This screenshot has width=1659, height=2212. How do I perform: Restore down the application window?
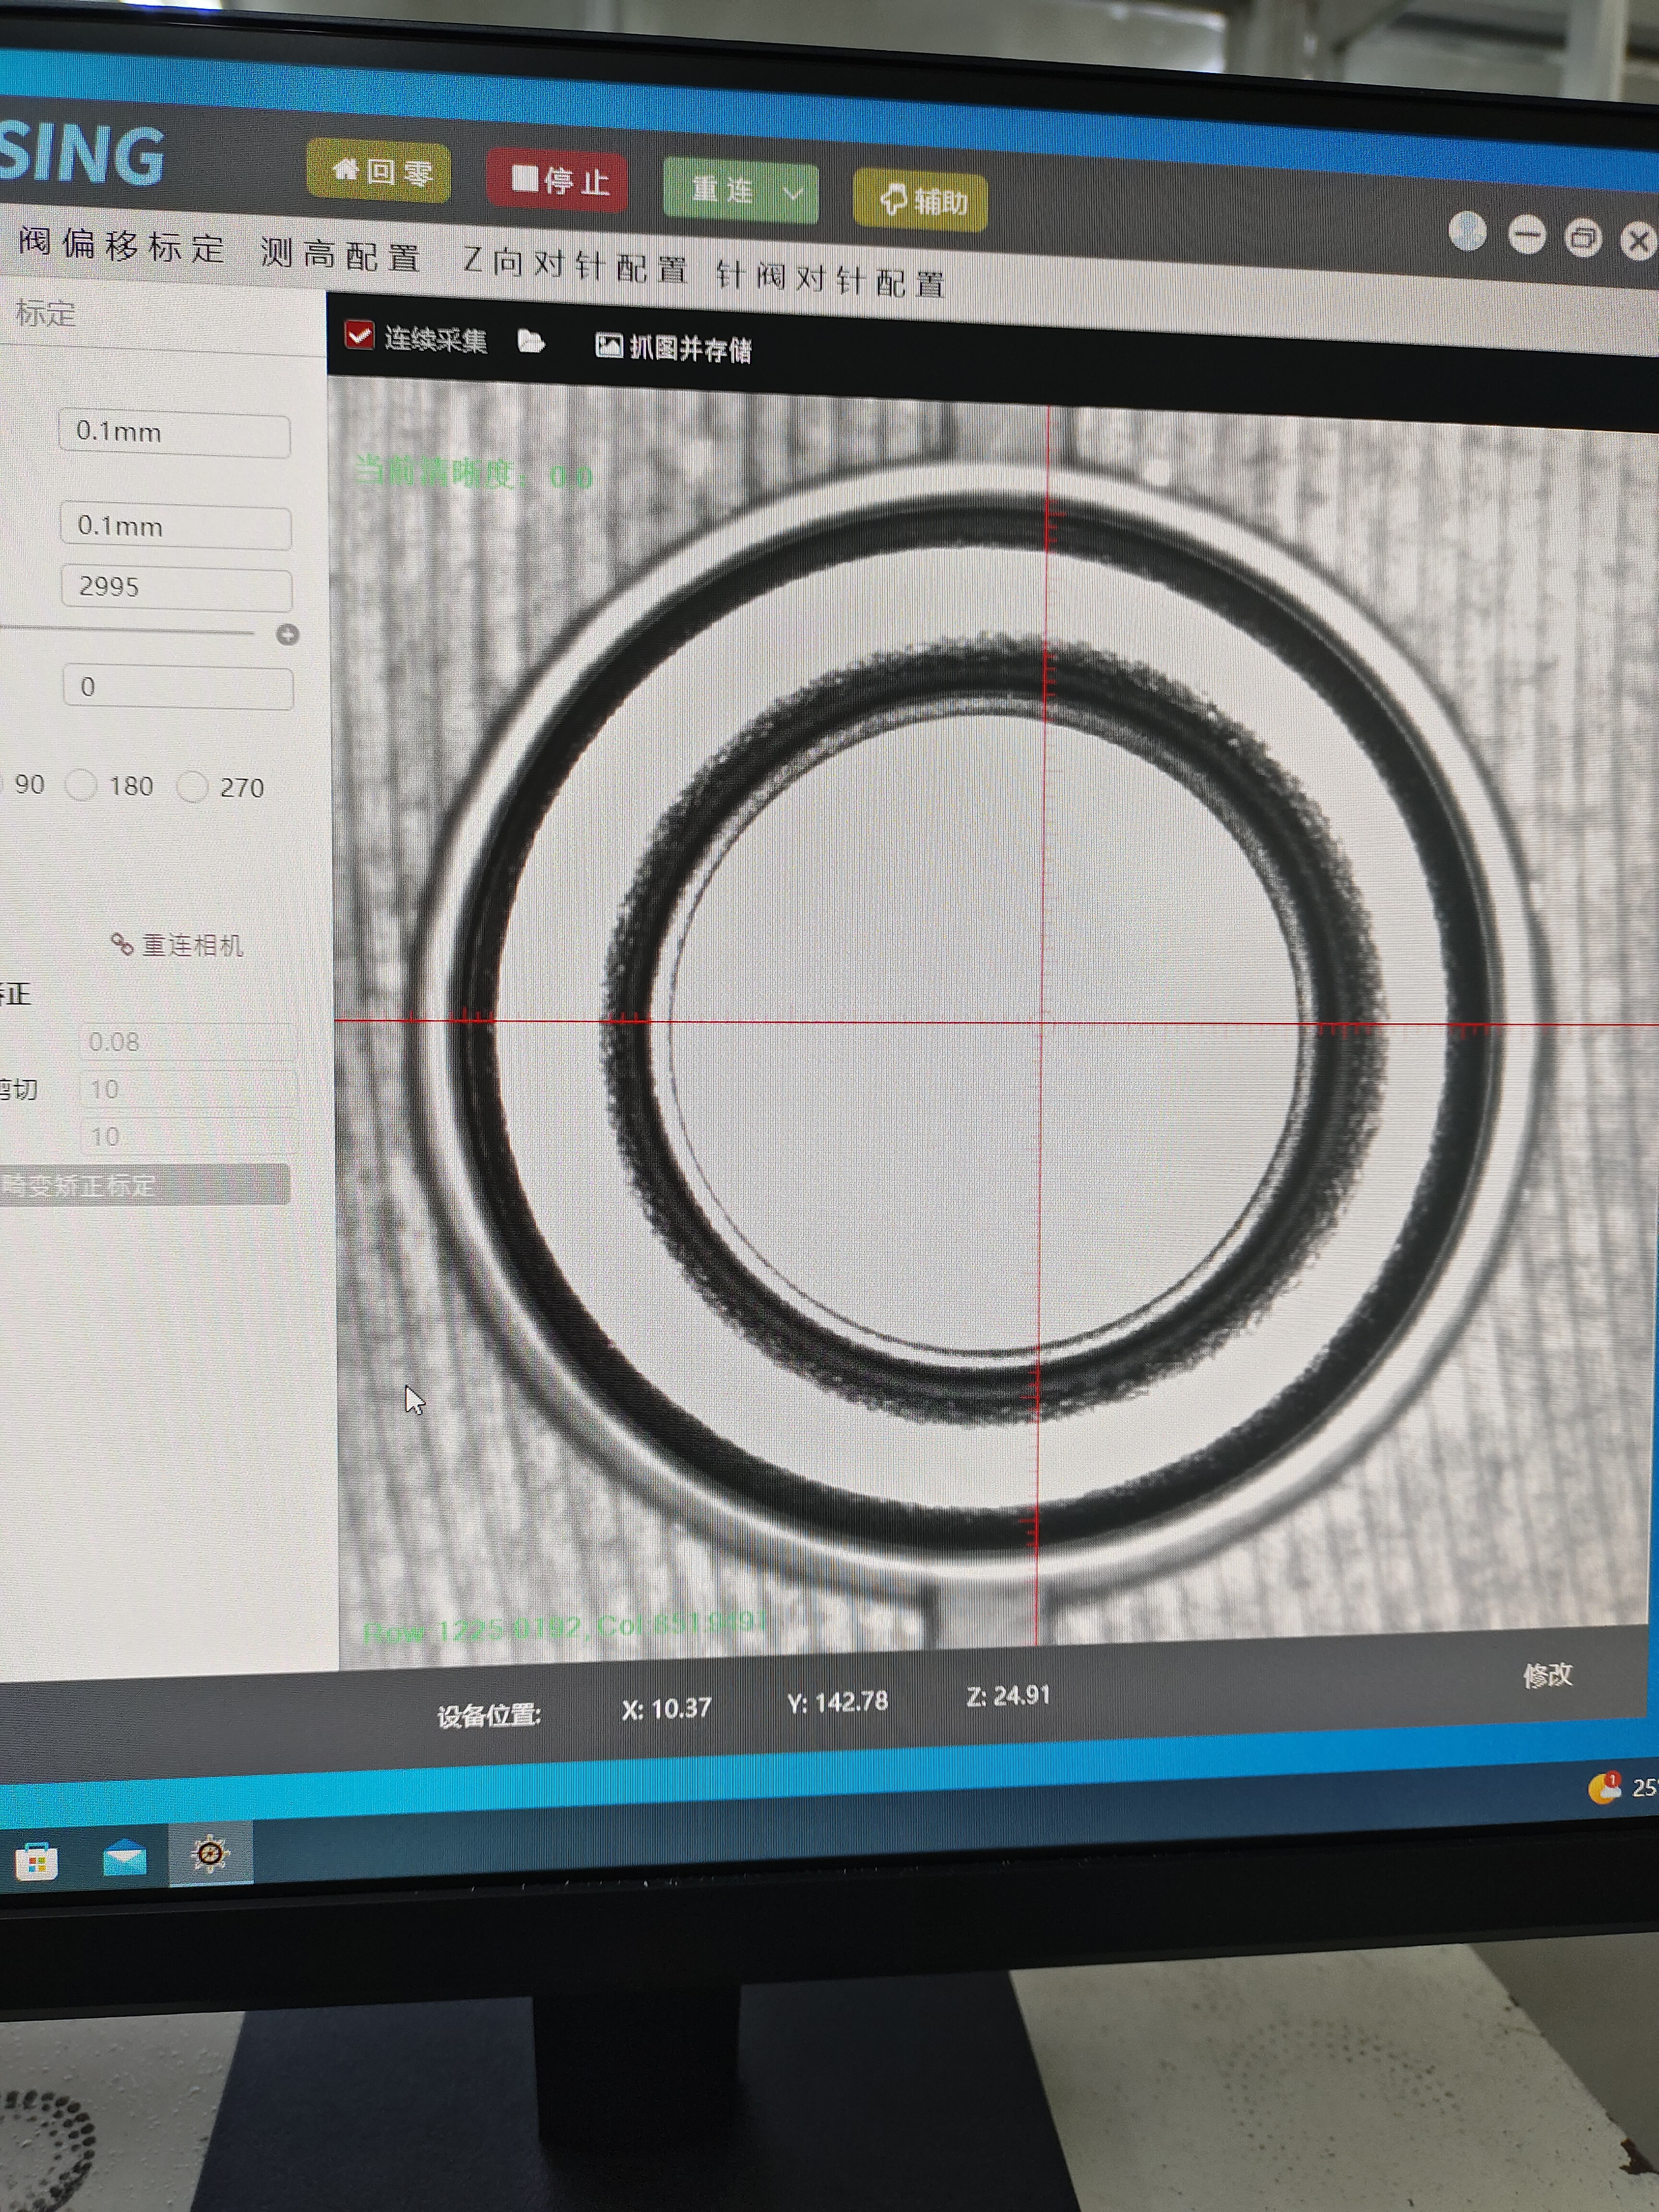click(x=1583, y=238)
